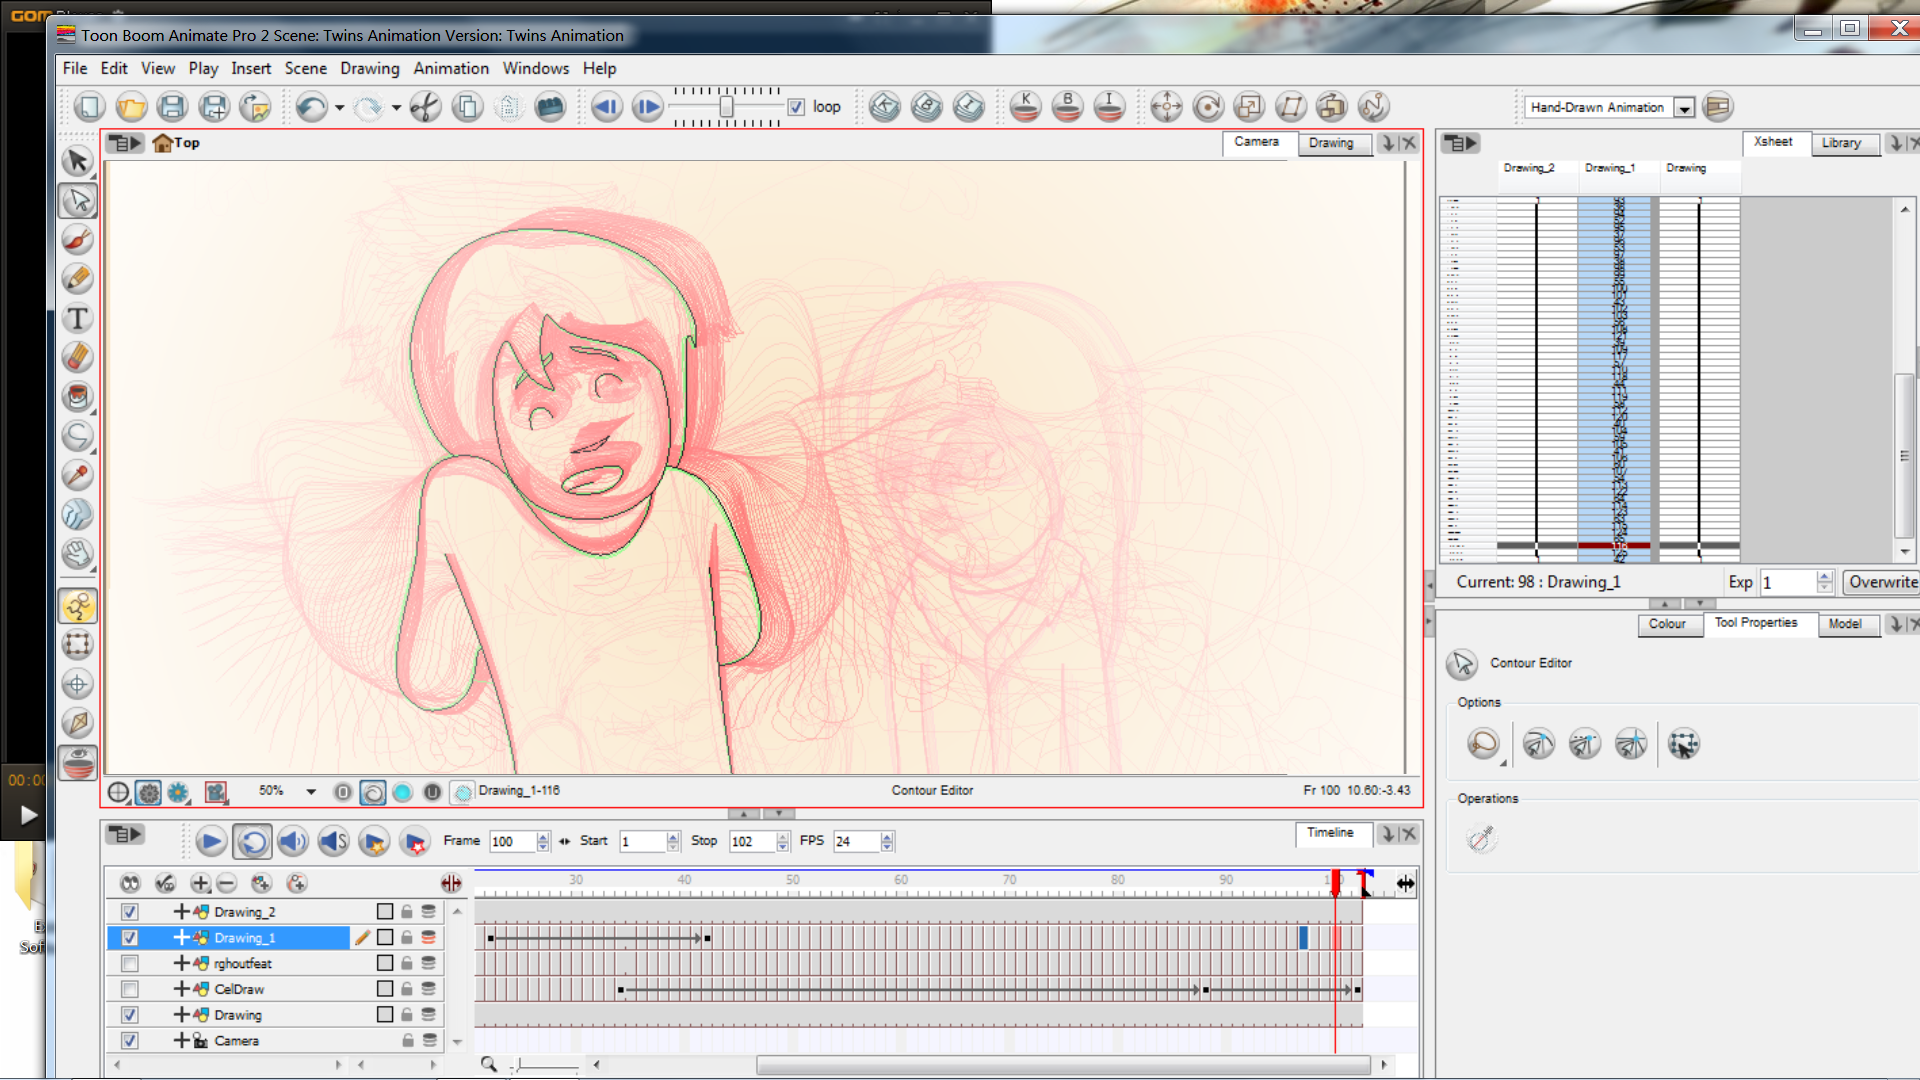Adjust the playback speed slider in toolbar
The image size is (1920, 1080).
pyautogui.click(x=727, y=107)
